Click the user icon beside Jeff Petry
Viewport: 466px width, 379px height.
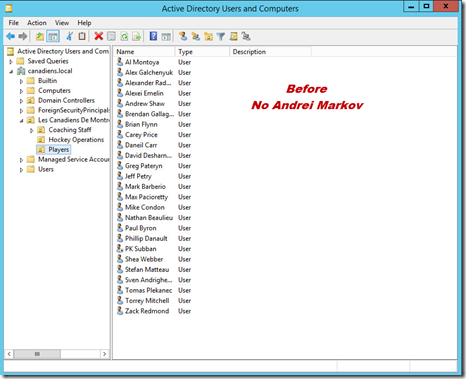(x=120, y=176)
